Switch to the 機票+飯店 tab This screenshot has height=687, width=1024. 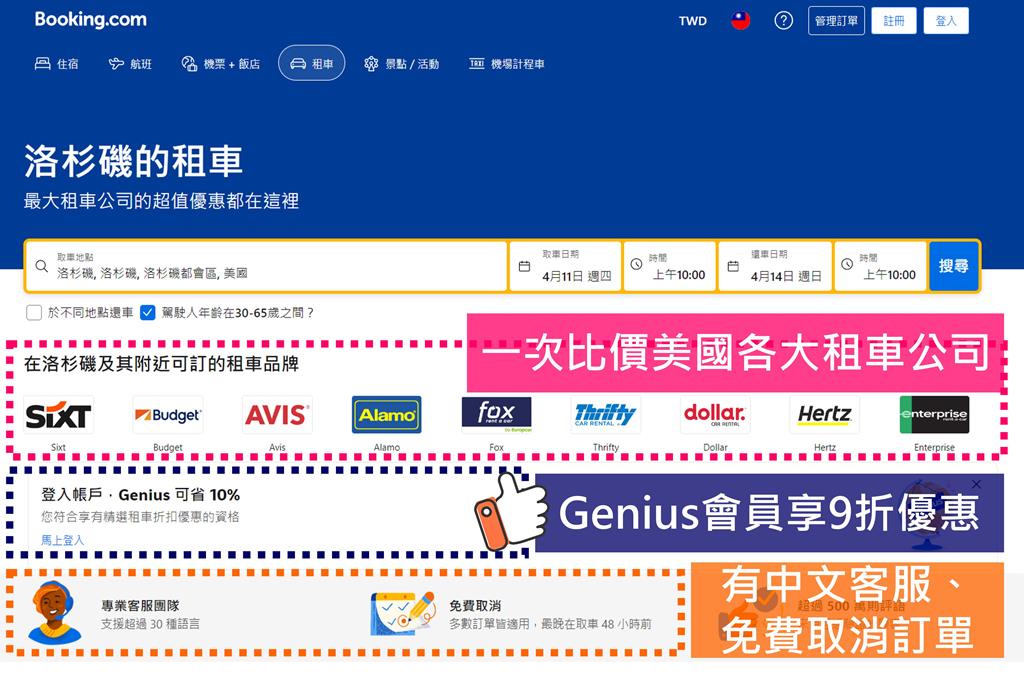pos(221,63)
